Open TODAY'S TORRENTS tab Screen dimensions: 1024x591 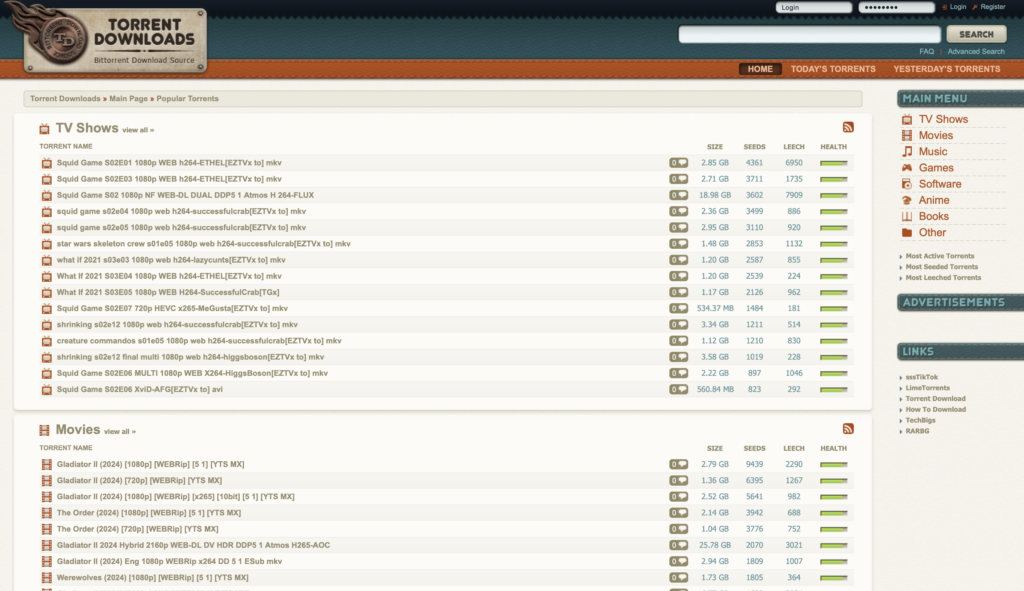click(833, 69)
